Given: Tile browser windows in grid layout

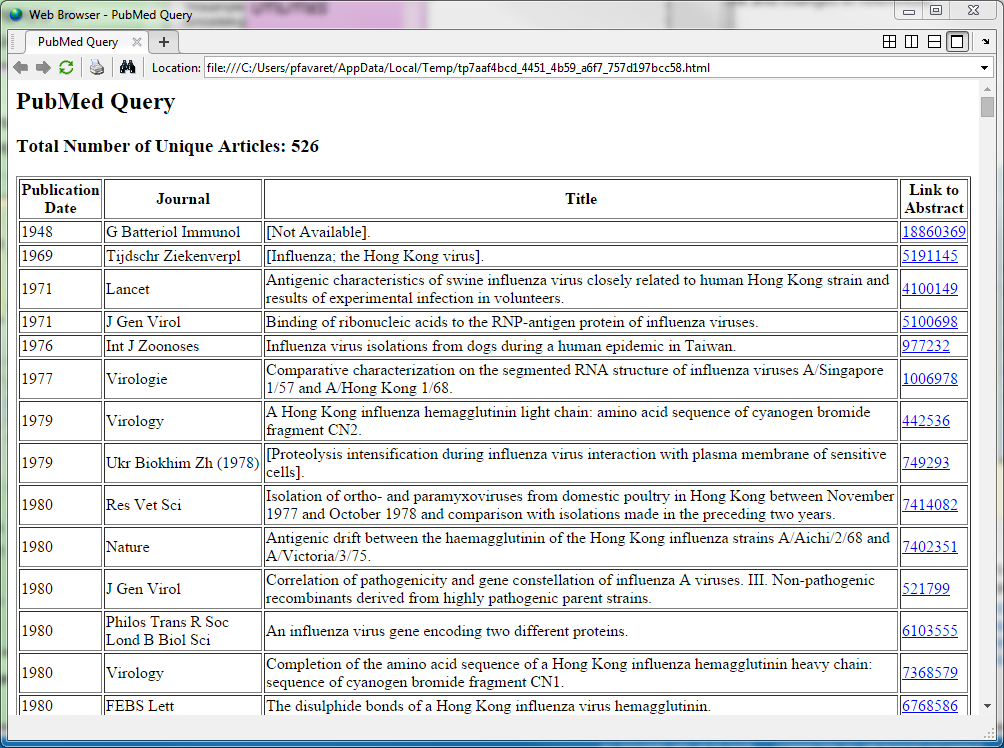Looking at the screenshot, I should (889, 42).
